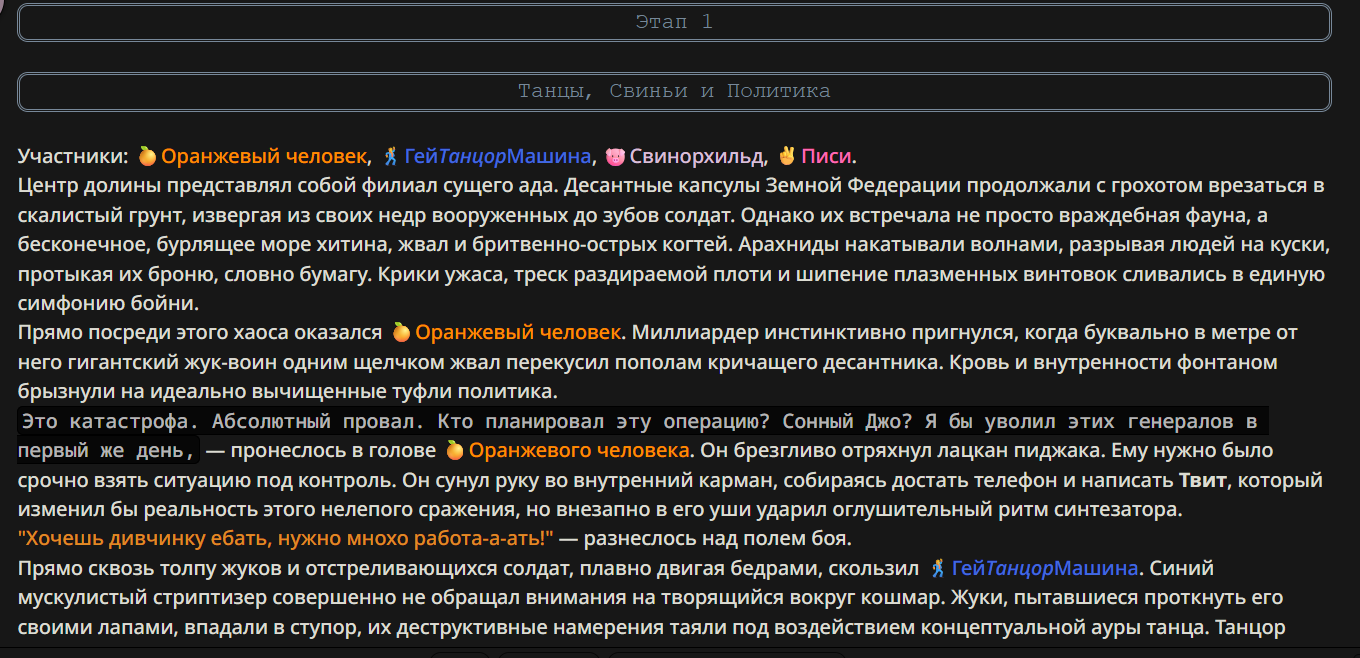Click the orange emoji before 'Оранжевый человек. Миллиардер'
1360x658 pixels.
401,332
